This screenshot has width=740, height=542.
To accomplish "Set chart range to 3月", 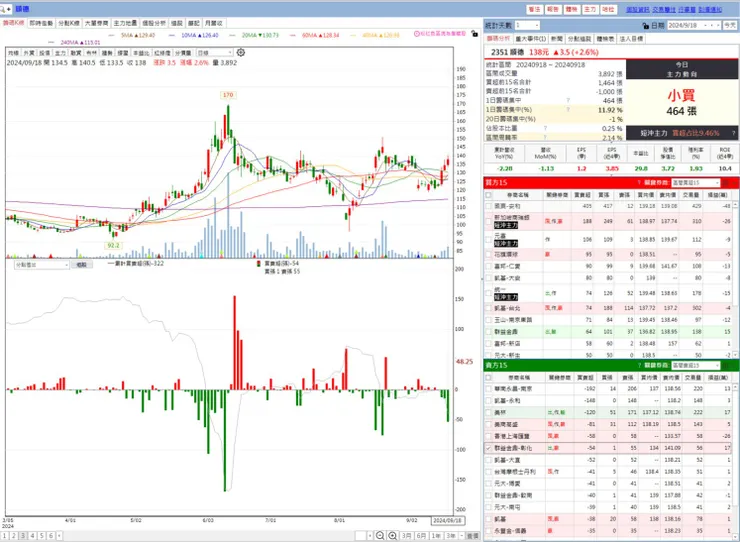I will point(406,535).
